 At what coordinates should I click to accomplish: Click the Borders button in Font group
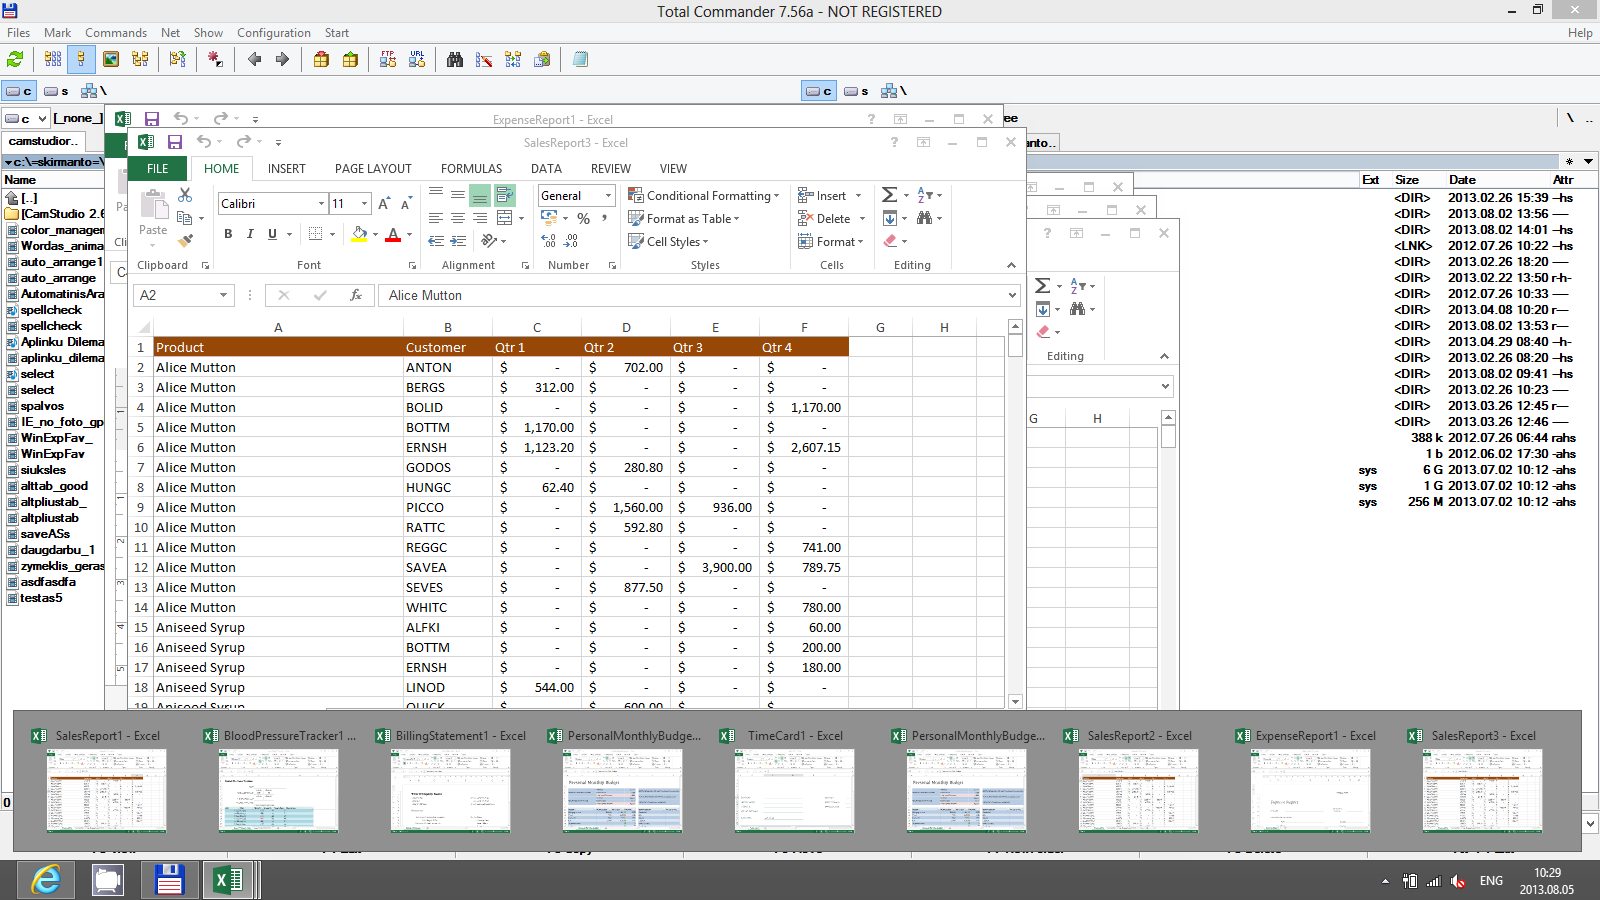coord(316,234)
